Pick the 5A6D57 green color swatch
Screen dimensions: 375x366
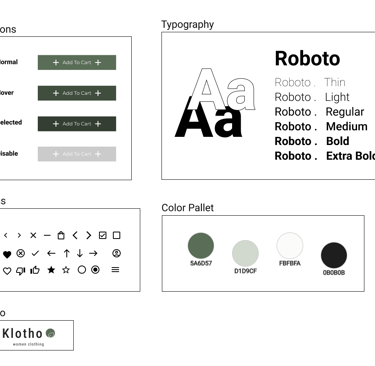201,246
